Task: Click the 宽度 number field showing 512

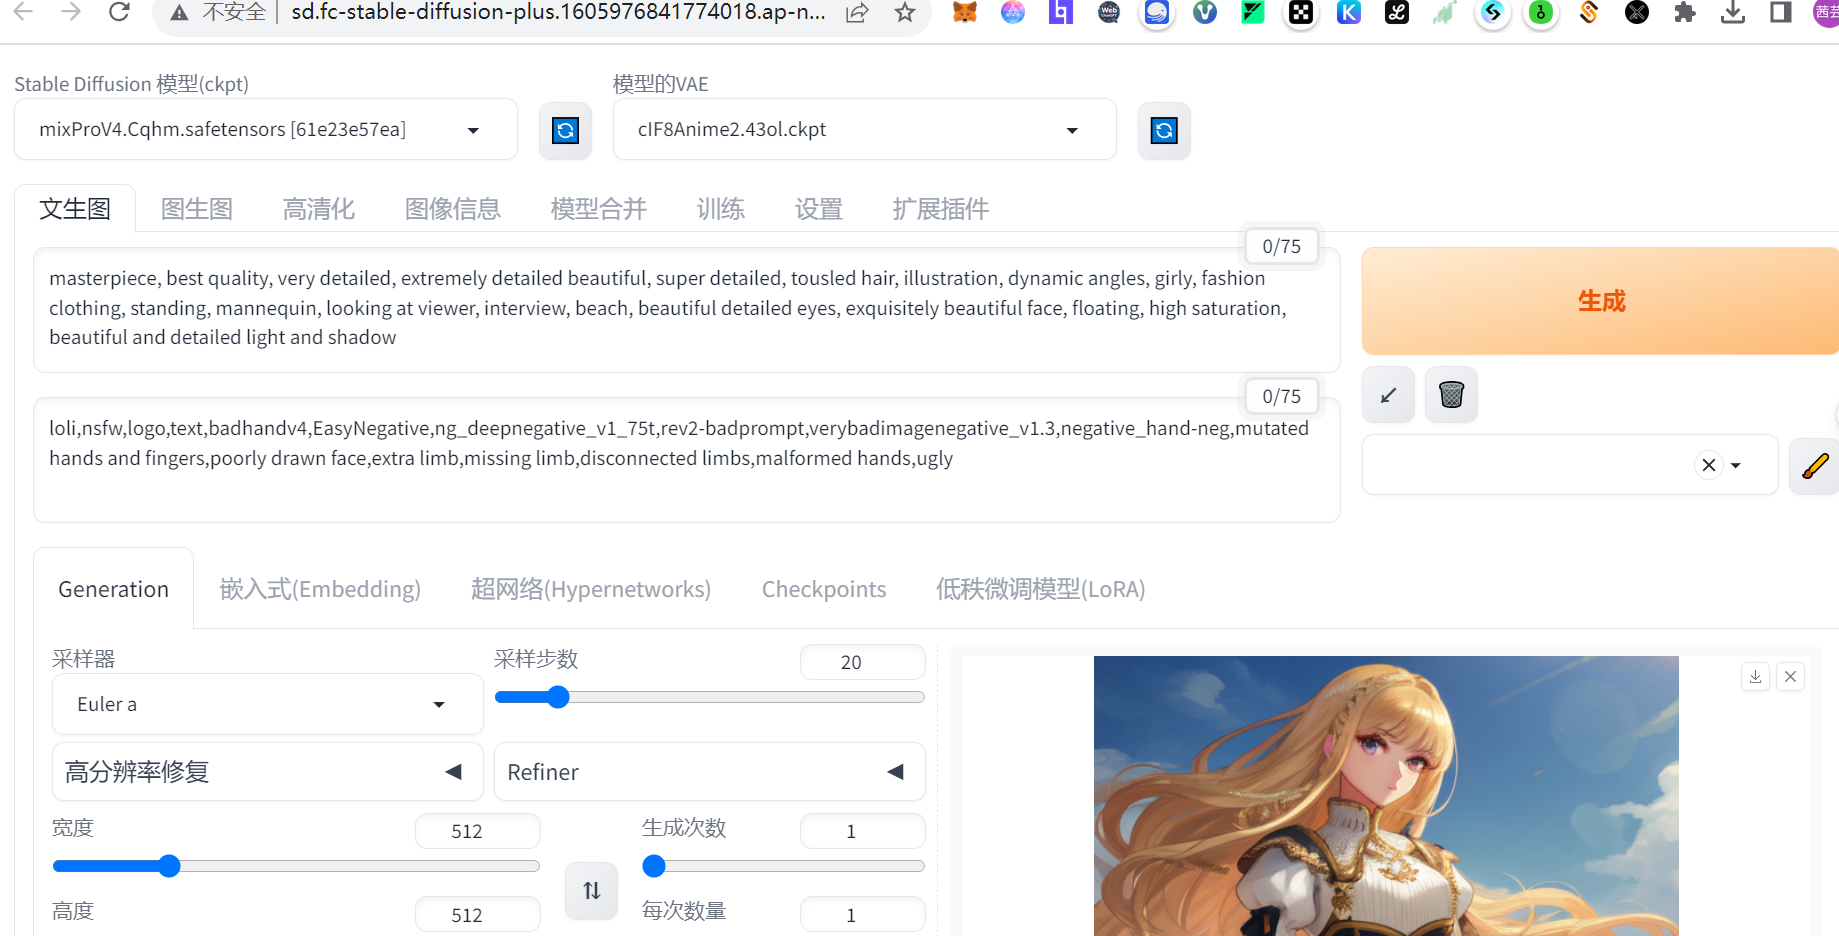Action: click(478, 831)
